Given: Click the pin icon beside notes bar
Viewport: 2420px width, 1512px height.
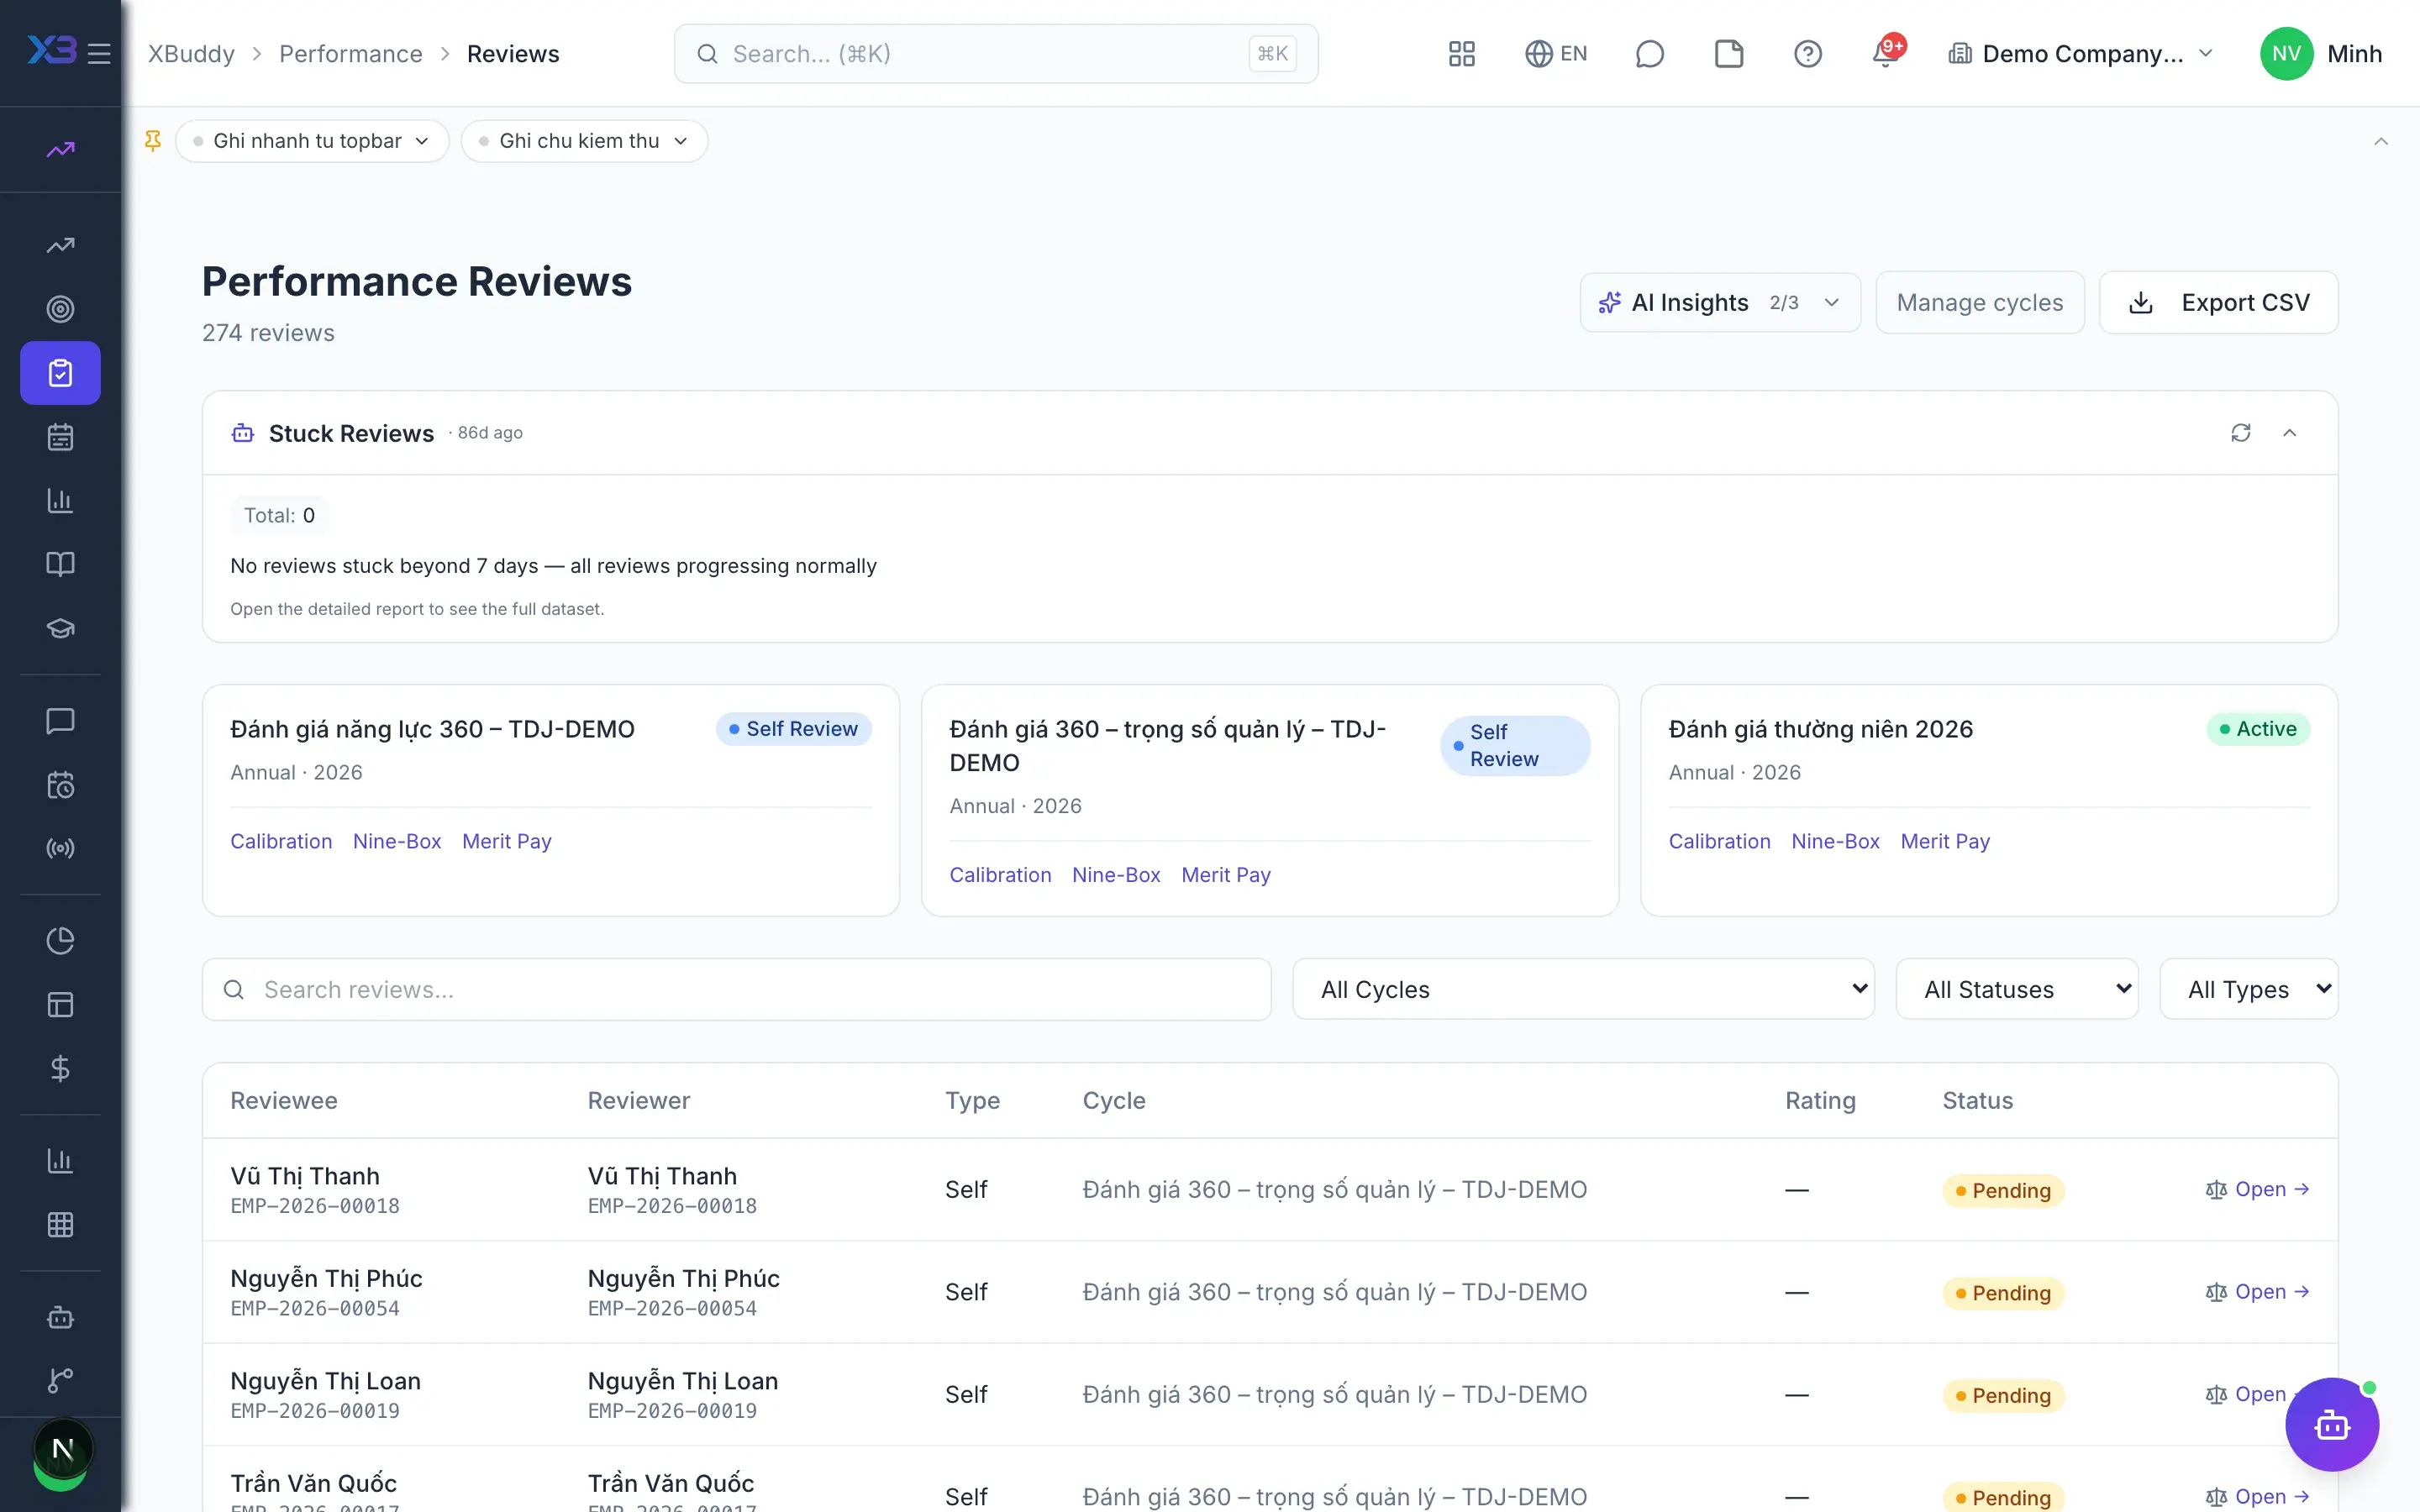Looking at the screenshot, I should click(x=153, y=141).
